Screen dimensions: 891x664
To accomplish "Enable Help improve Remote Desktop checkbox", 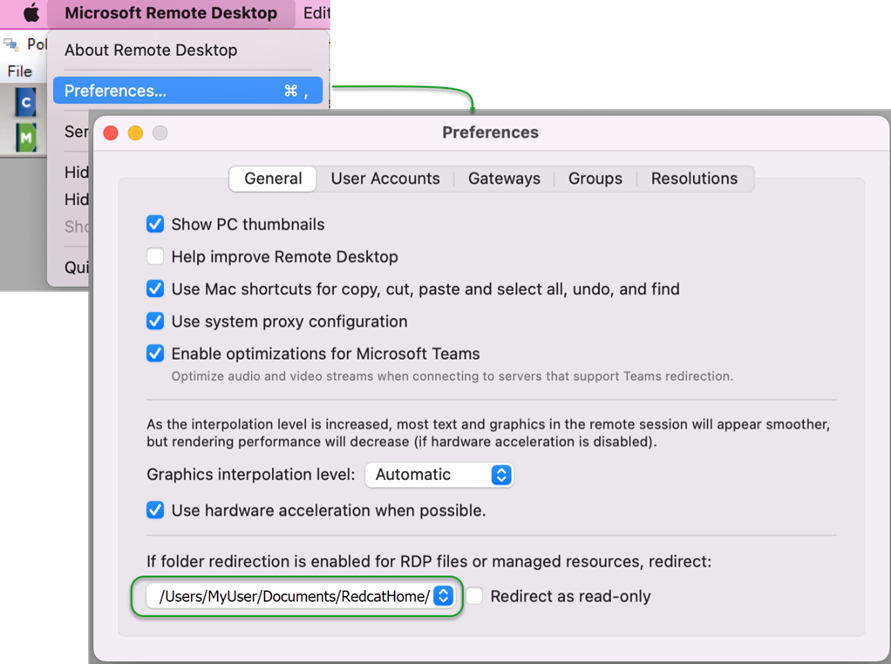I will 155,257.
